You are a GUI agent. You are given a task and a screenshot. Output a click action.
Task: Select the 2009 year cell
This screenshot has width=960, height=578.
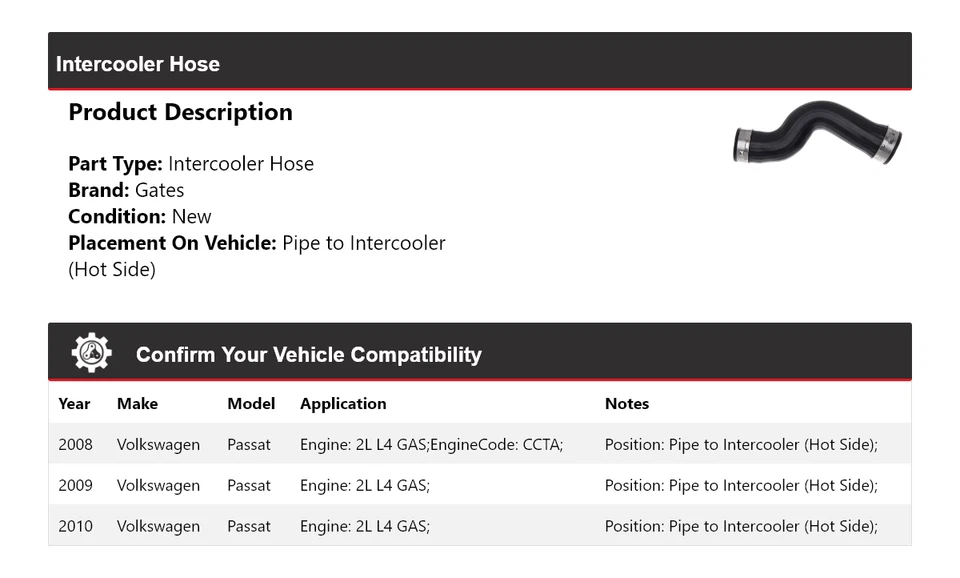pyautogui.click(x=75, y=485)
